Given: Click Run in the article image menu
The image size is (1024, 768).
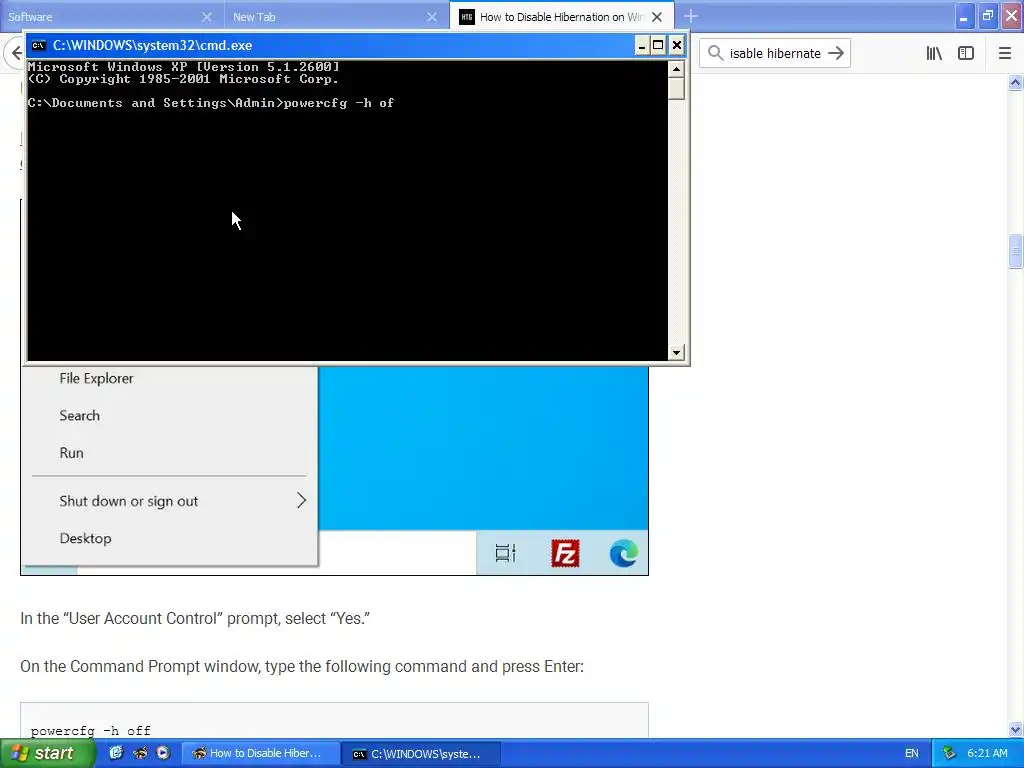Looking at the screenshot, I should [x=71, y=453].
